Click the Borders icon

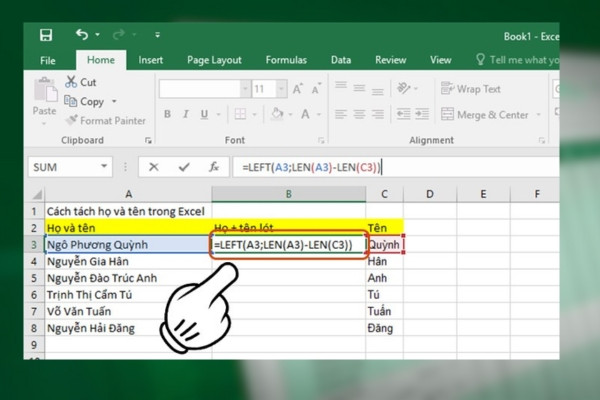tap(240, 114)
